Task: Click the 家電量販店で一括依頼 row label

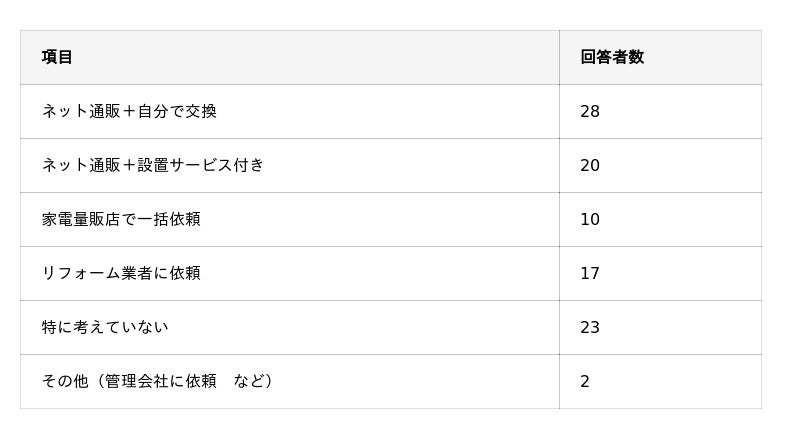Action: 121,219
